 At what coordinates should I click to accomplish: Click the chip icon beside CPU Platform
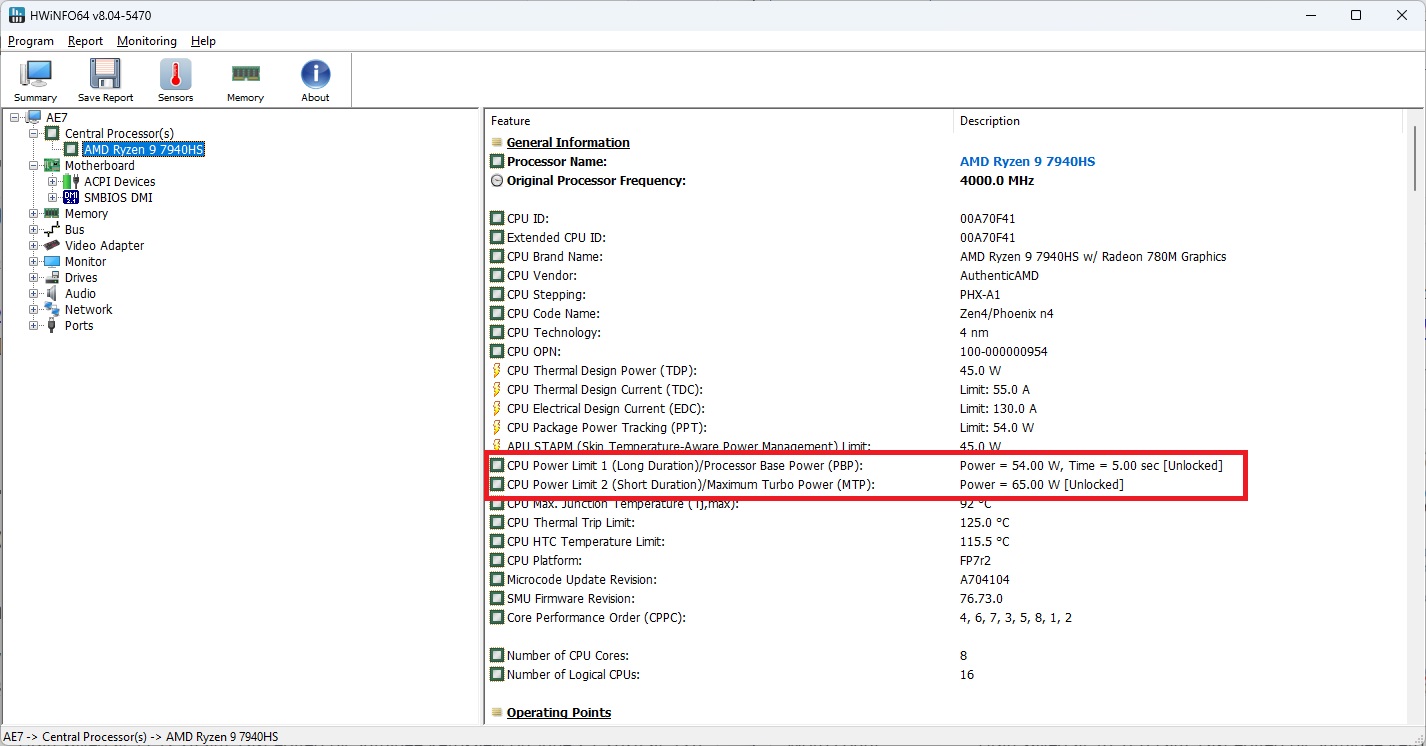[x=497, y=561]
